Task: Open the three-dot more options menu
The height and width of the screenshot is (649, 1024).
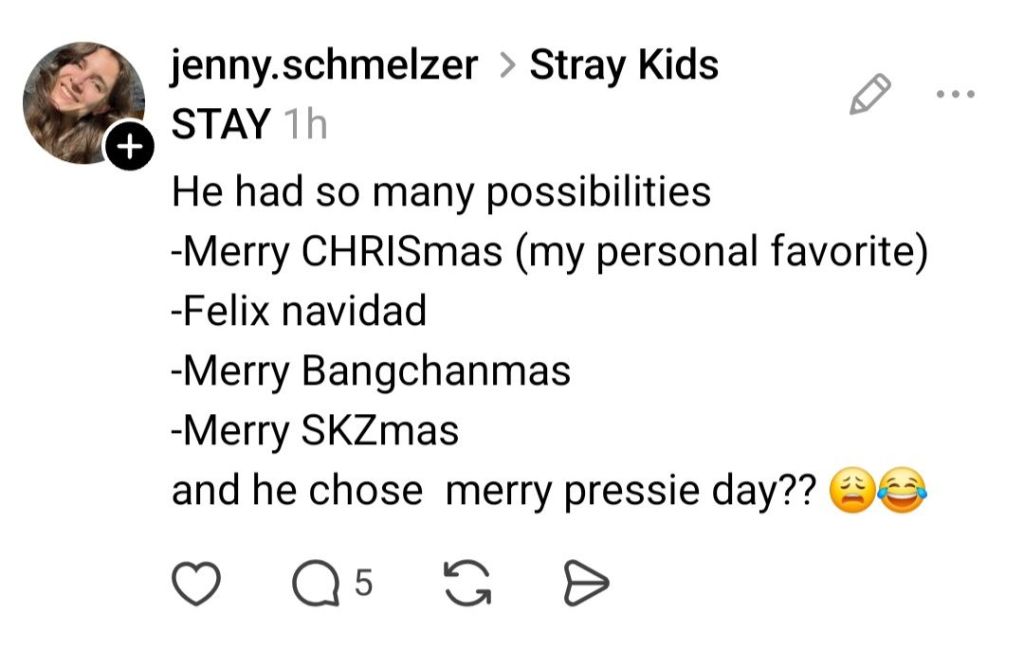Action: (x=954, y=95)
